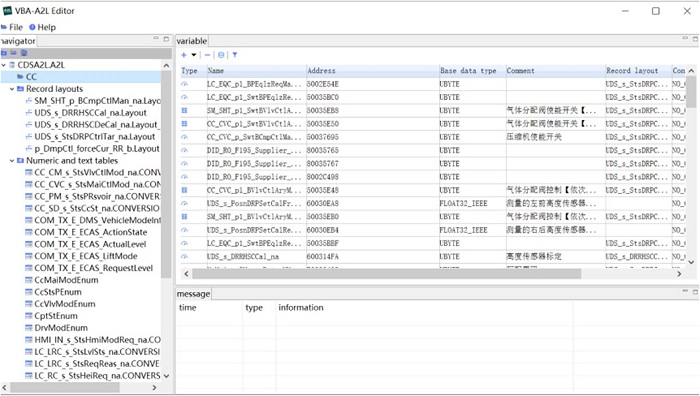This screenshot has width=700, height=396.
Task: Select CcVlvModEnum in navigator
Action: (x=65, y=304)
